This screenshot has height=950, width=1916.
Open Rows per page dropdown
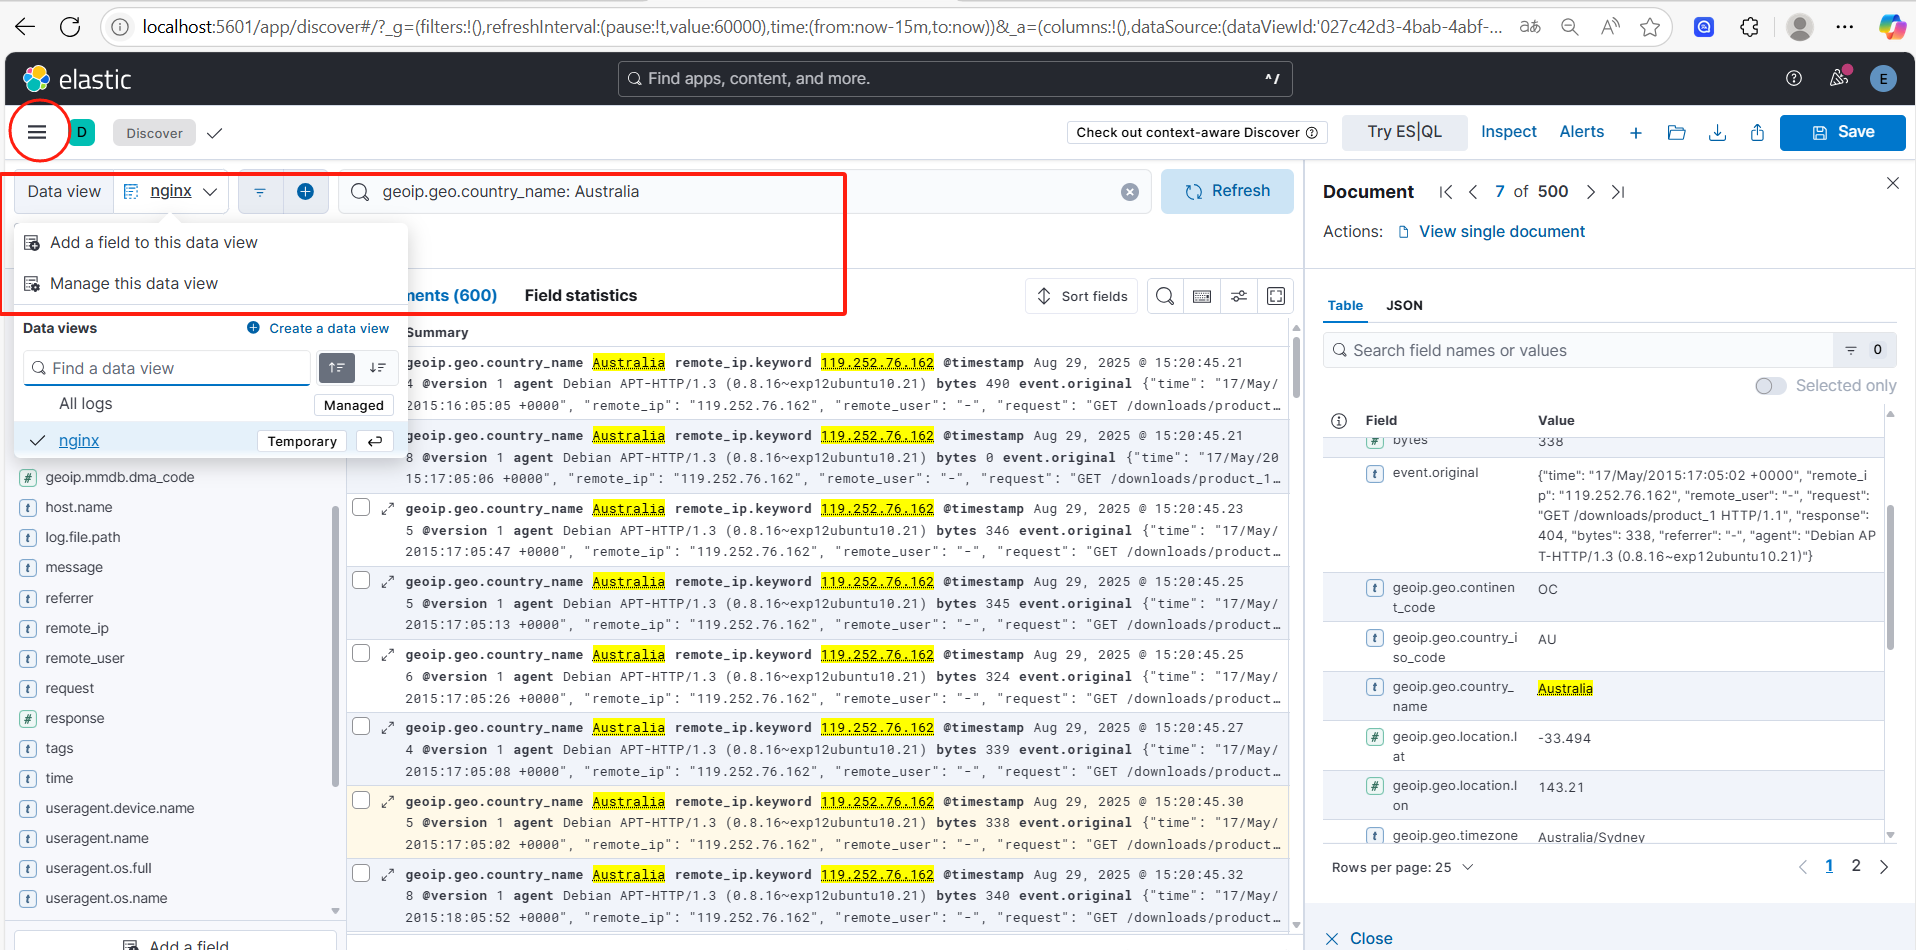(1402, 867)
